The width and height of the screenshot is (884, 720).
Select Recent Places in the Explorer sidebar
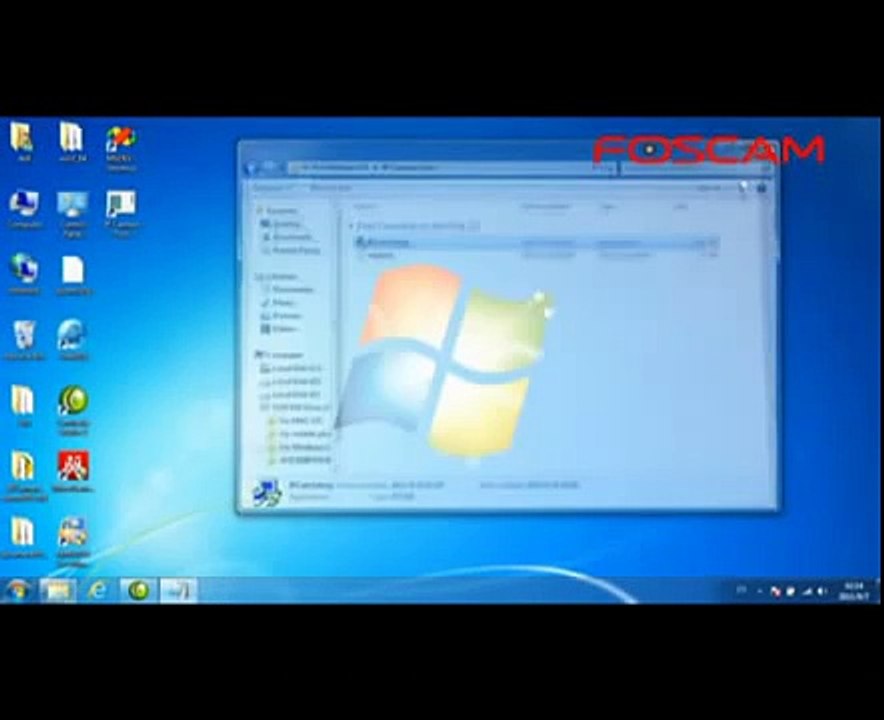291,250
